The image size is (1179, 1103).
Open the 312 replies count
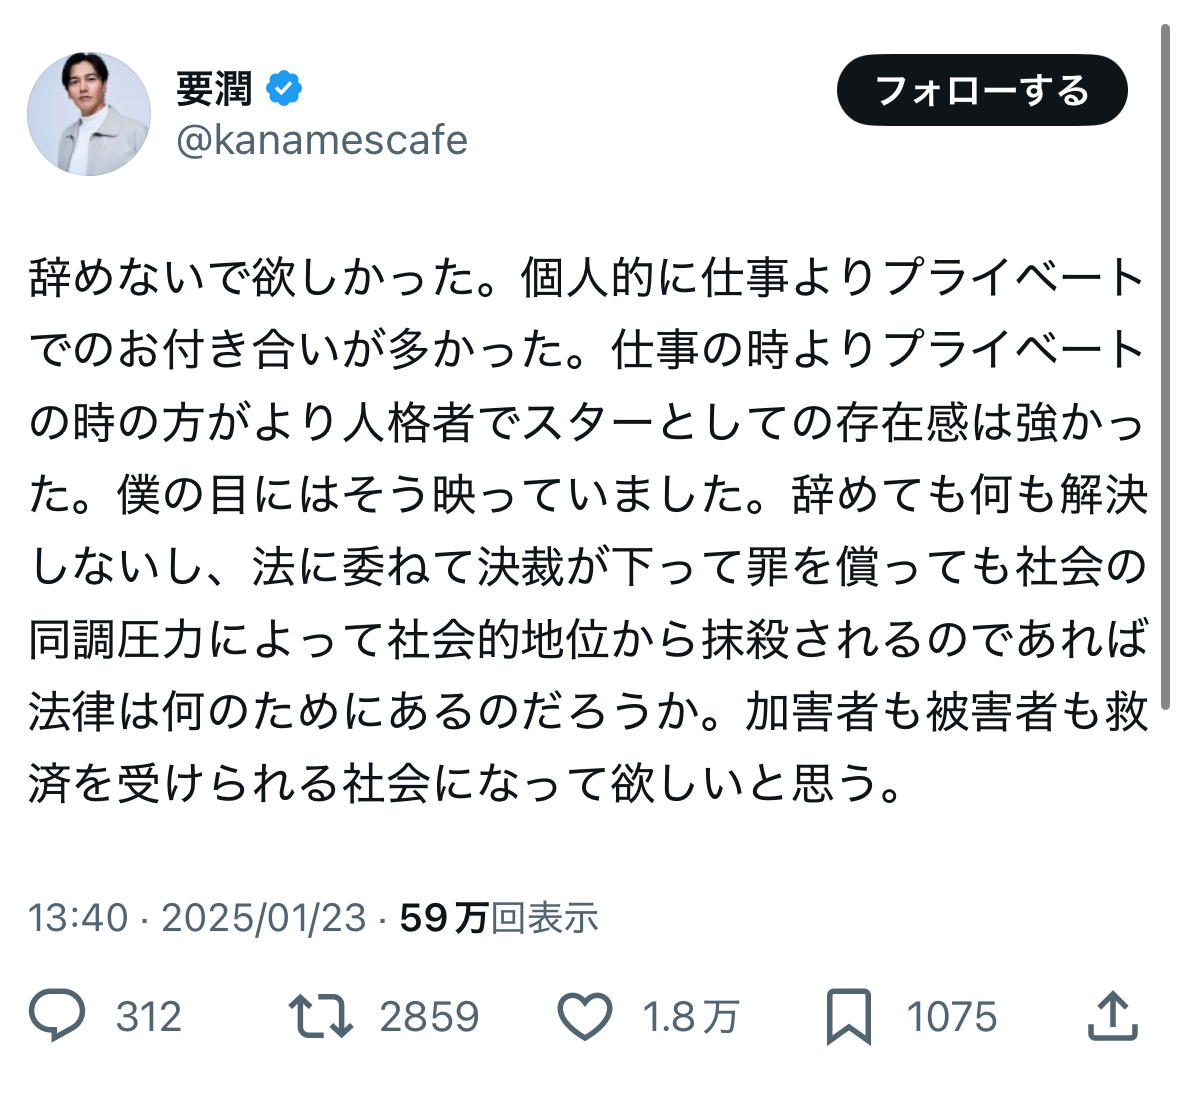(x=149, y=1017)
